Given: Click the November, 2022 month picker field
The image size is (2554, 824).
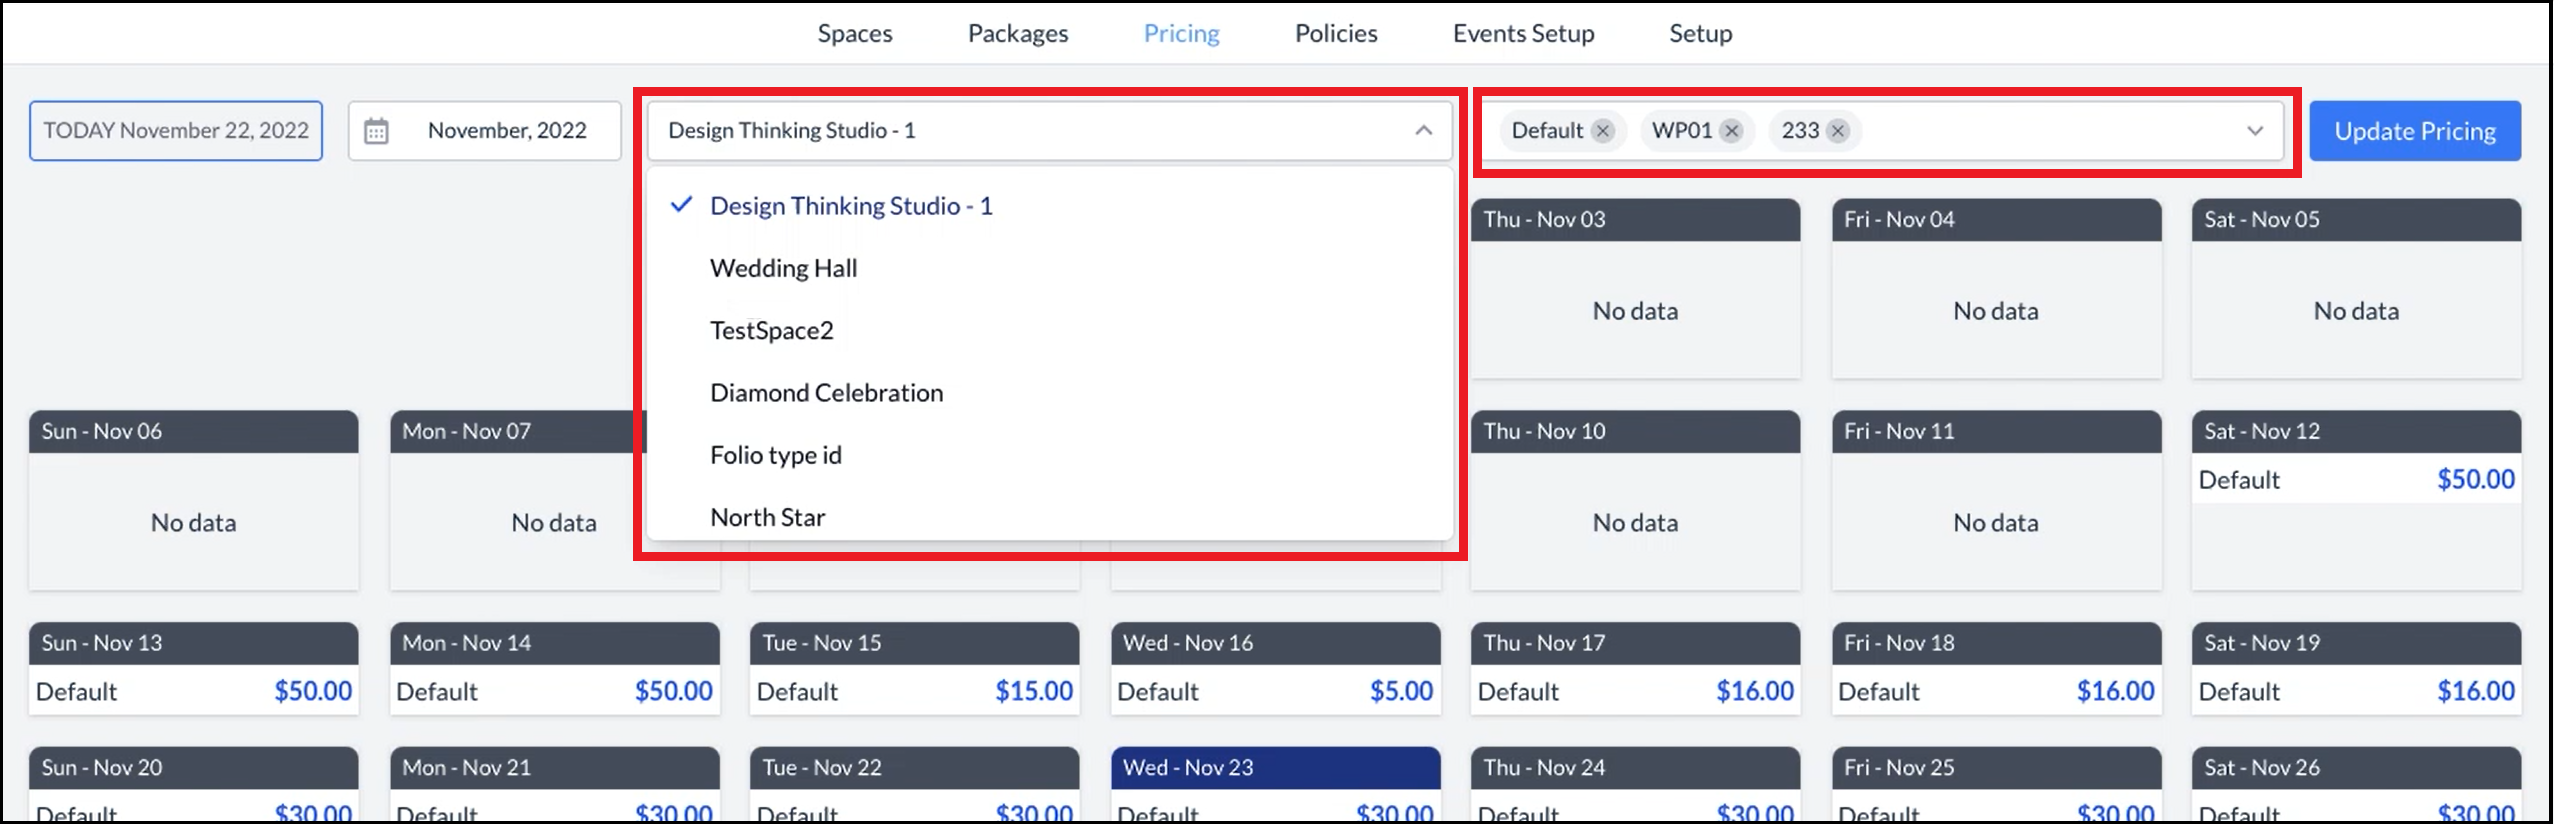Looking at the screenshot, I should [506, 131].
